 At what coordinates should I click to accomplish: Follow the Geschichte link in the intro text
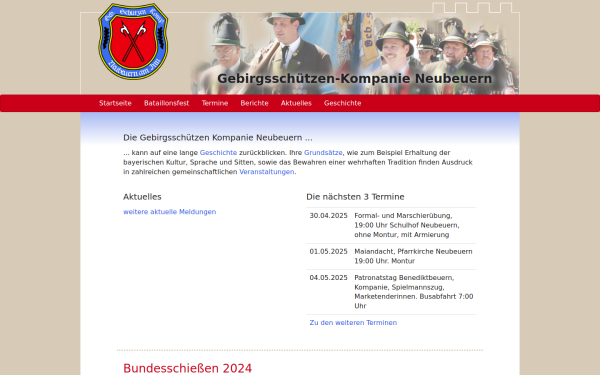coord(218,152)
